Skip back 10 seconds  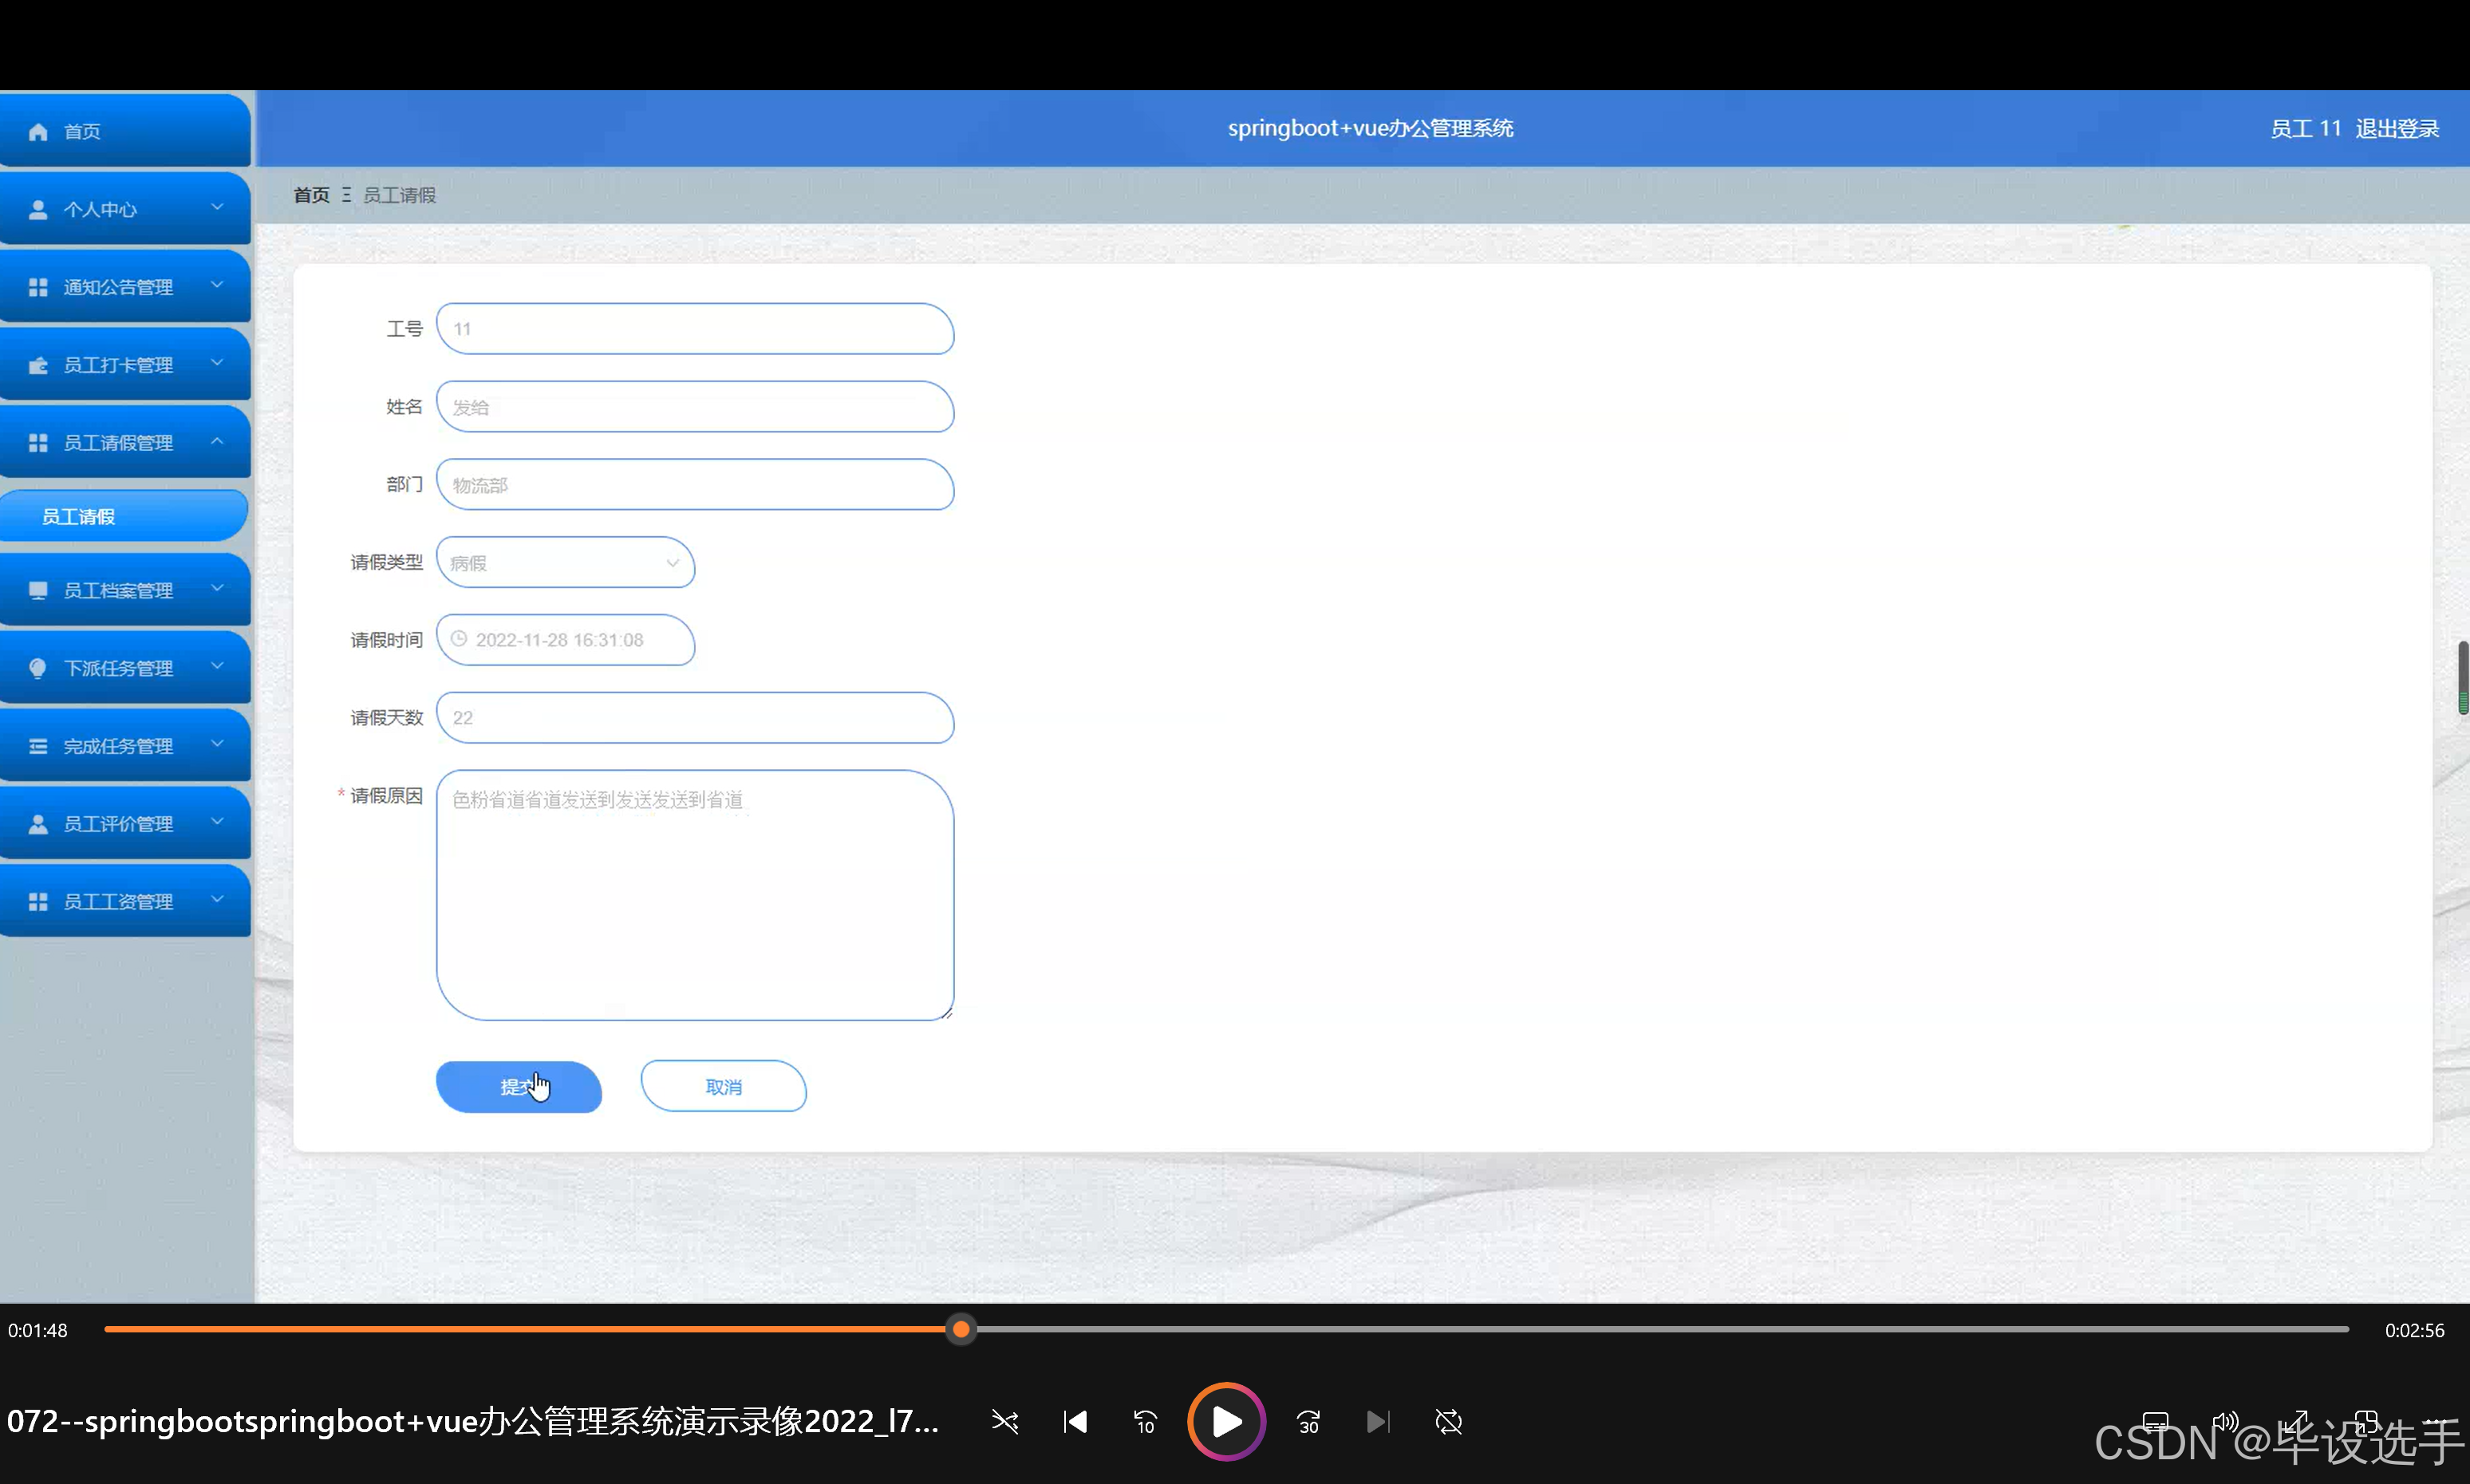1145,1421
